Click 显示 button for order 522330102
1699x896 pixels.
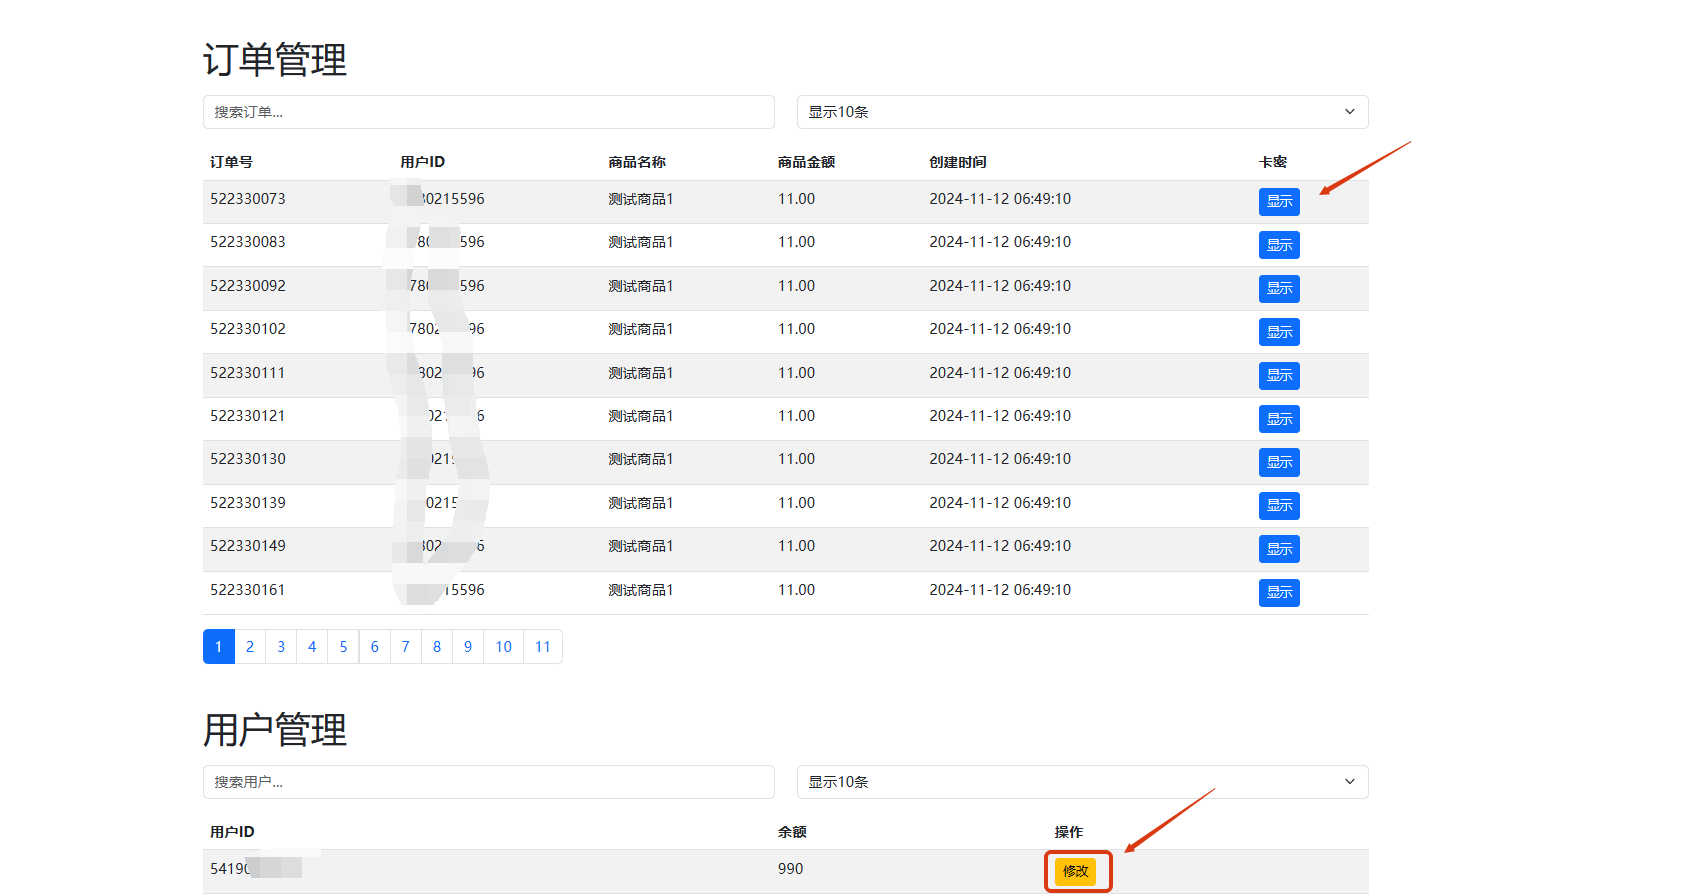[1279, 332]
